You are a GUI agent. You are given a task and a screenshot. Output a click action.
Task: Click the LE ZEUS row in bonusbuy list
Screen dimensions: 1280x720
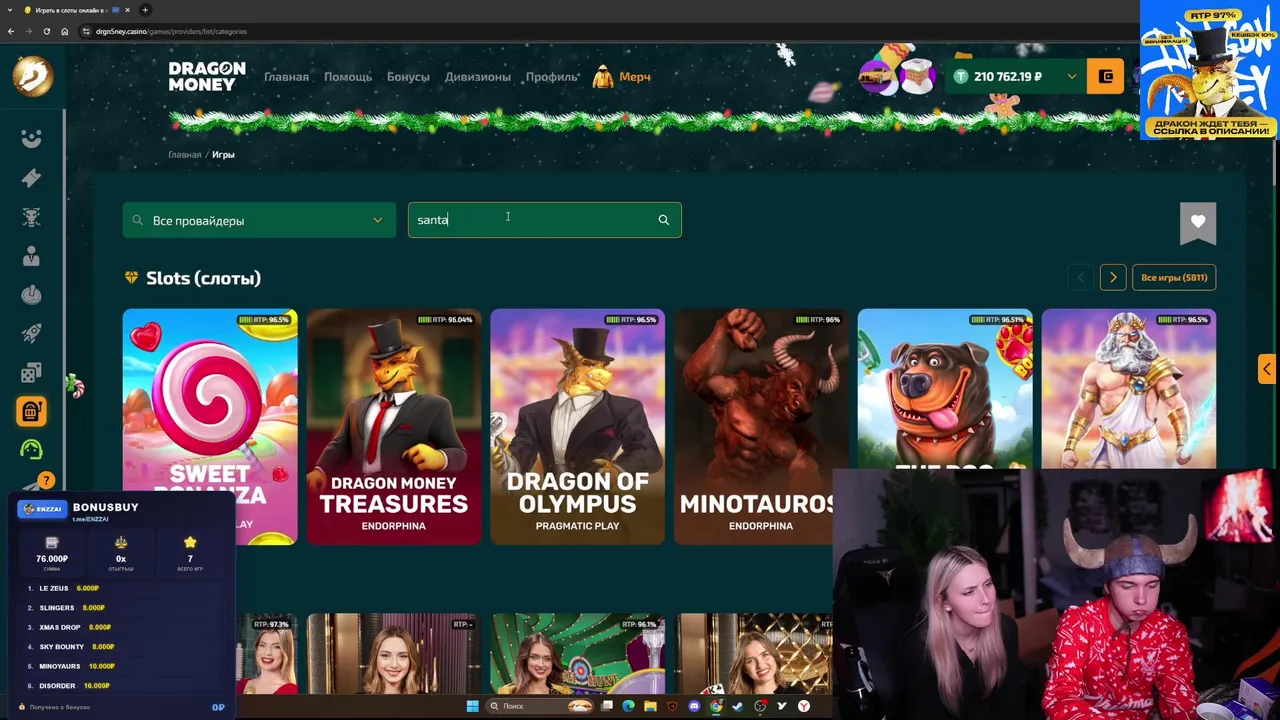[x=120, y=588]
